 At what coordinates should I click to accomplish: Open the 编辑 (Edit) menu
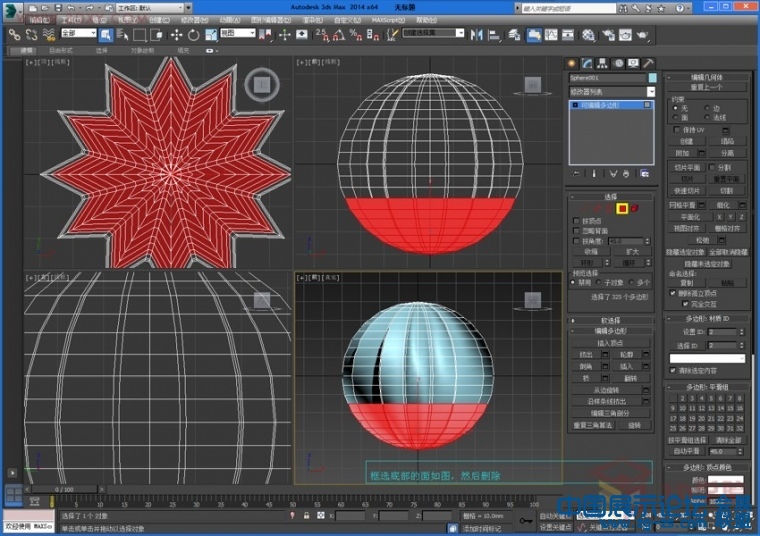pos(39,20)
